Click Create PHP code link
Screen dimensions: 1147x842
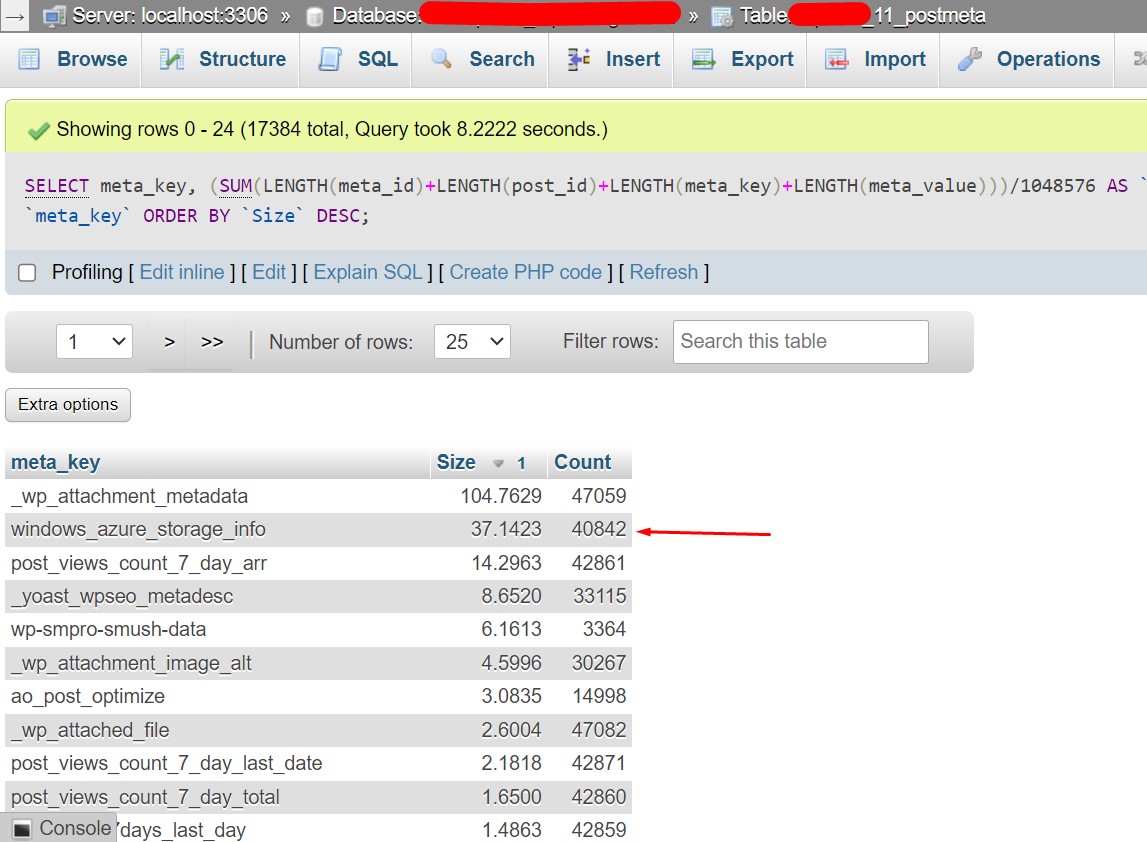click(x=525, y=272)
